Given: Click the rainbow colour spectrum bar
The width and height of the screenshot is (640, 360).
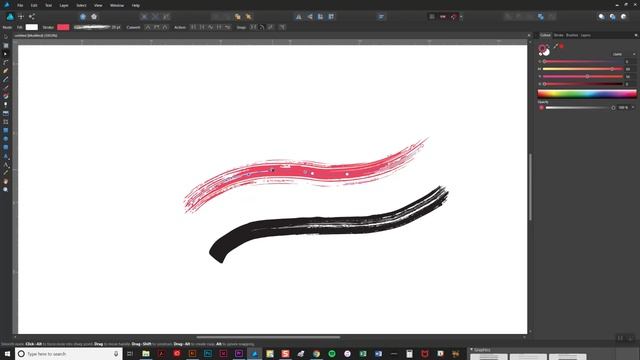Looking at the screenshot, I should coord(587,94).
